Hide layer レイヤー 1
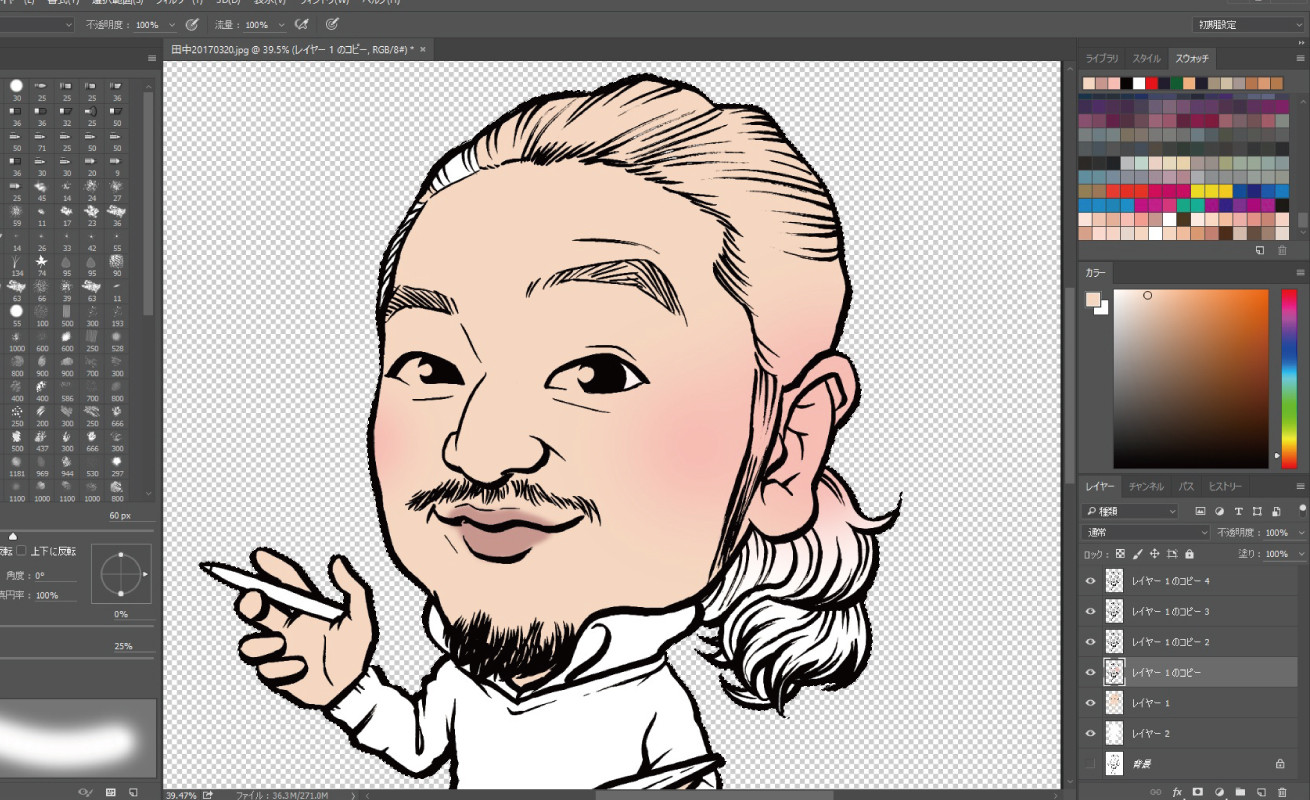Screen dimensions: 1310x800 tap(1091, 703)
